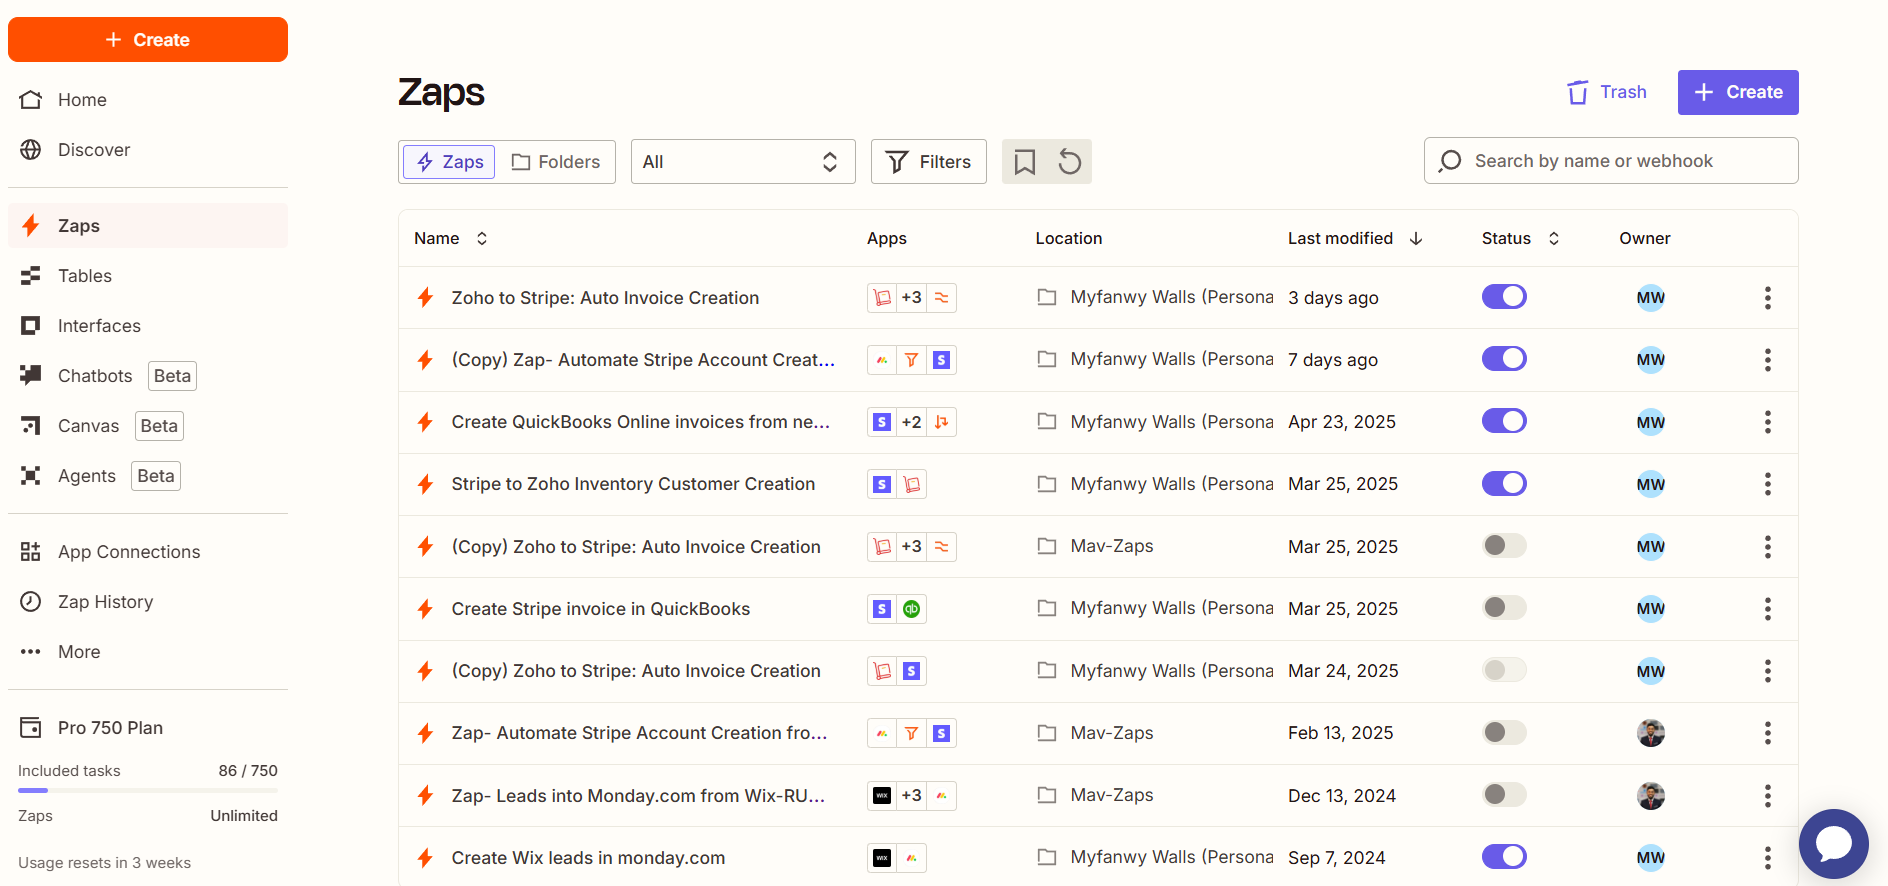Open Stripe to Zoho Inventory Customer Creation zap name
Screen dimensions: 1888x886
point(633,484)
